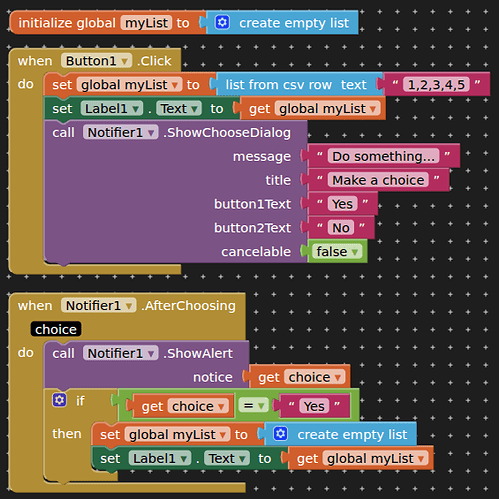Viewport: 499px width, 499px height.
Task: Open the get choice dropdown in notice socket
Action: click(x=315, y=377)
